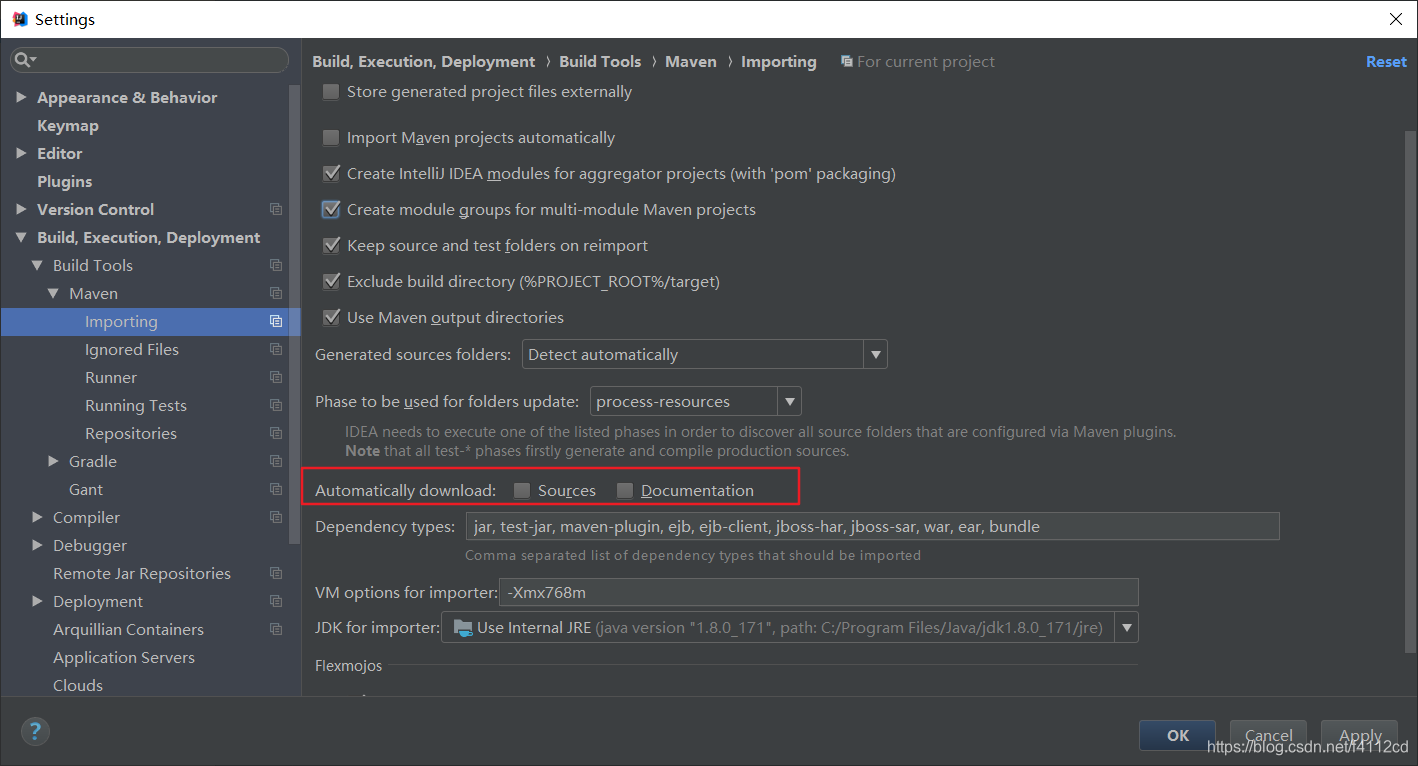Viewport: 1418px width, 766px height.
Task: Toggle Exclude build directory checkbox
Action: click(331, 282)
